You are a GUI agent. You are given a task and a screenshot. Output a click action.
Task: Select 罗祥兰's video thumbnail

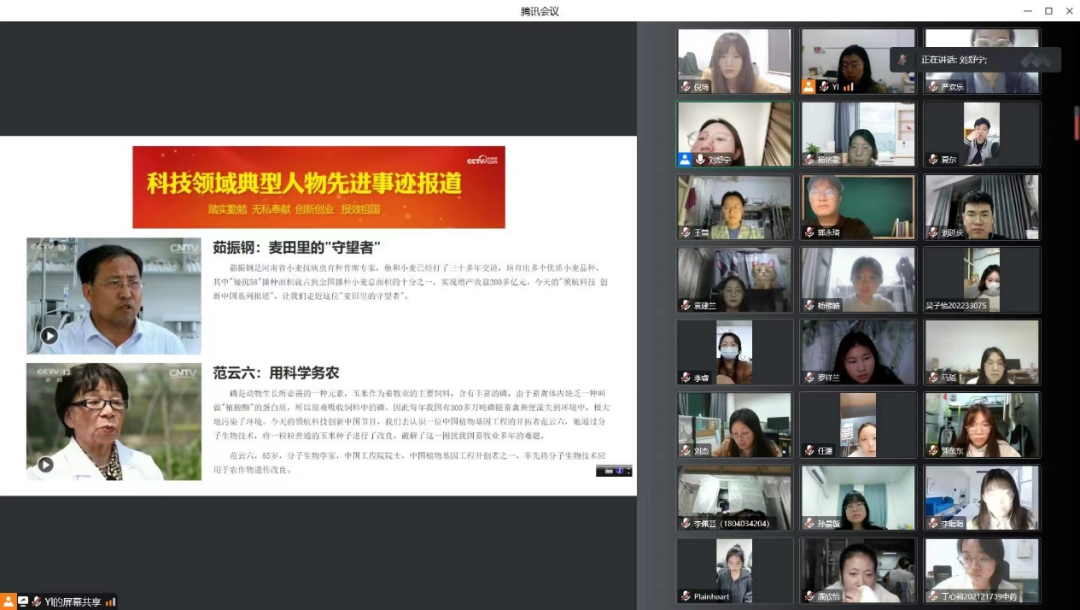[858, 352]
